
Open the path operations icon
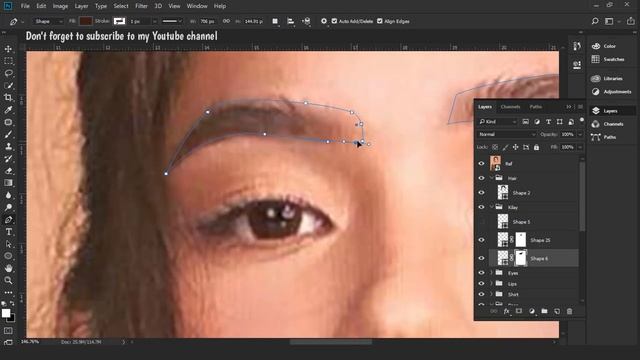click(275, 21)
